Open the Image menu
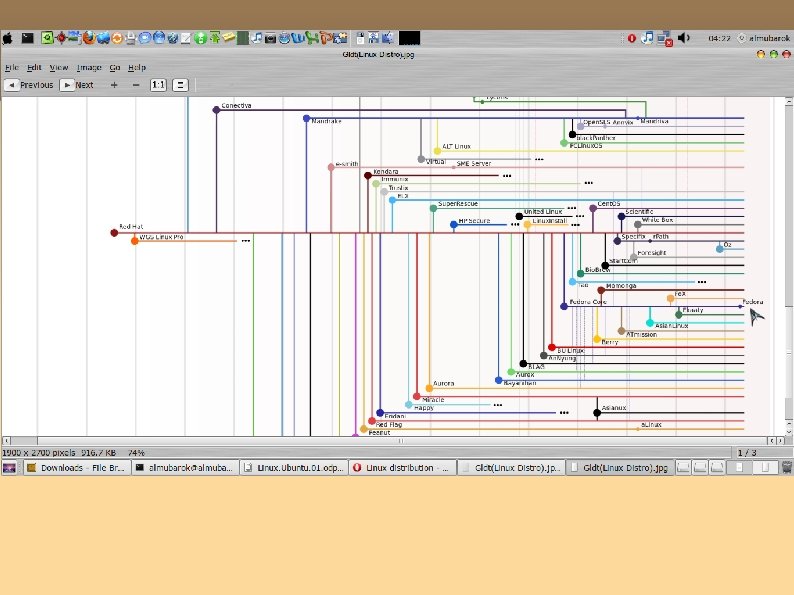The height and width of the screenshot is (595, 794). click(89, 67)
